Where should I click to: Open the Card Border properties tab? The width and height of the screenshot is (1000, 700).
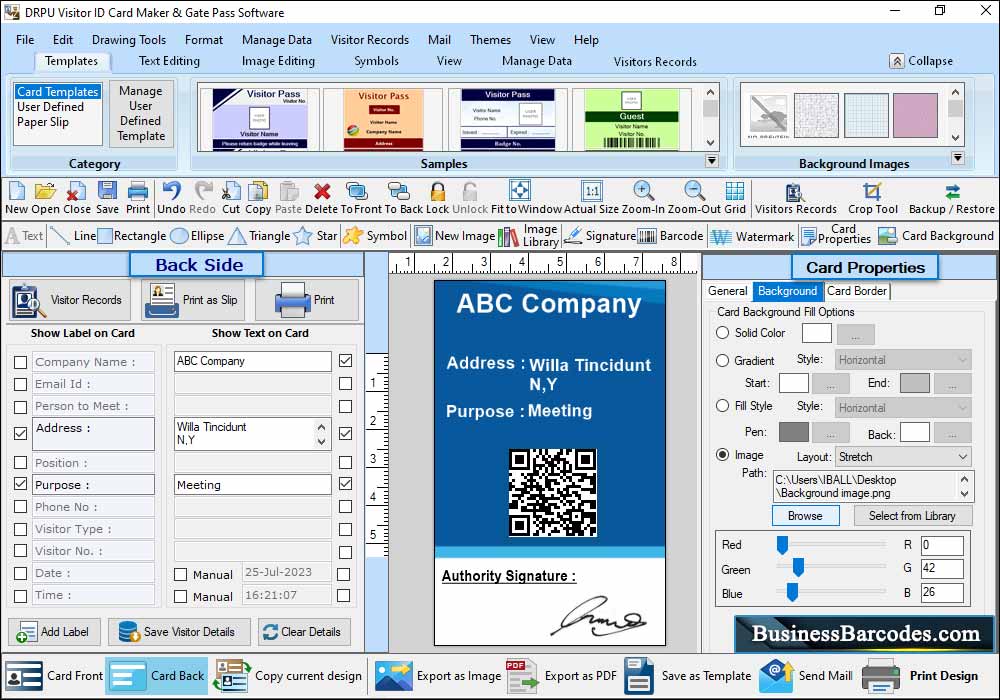point(857,291)
